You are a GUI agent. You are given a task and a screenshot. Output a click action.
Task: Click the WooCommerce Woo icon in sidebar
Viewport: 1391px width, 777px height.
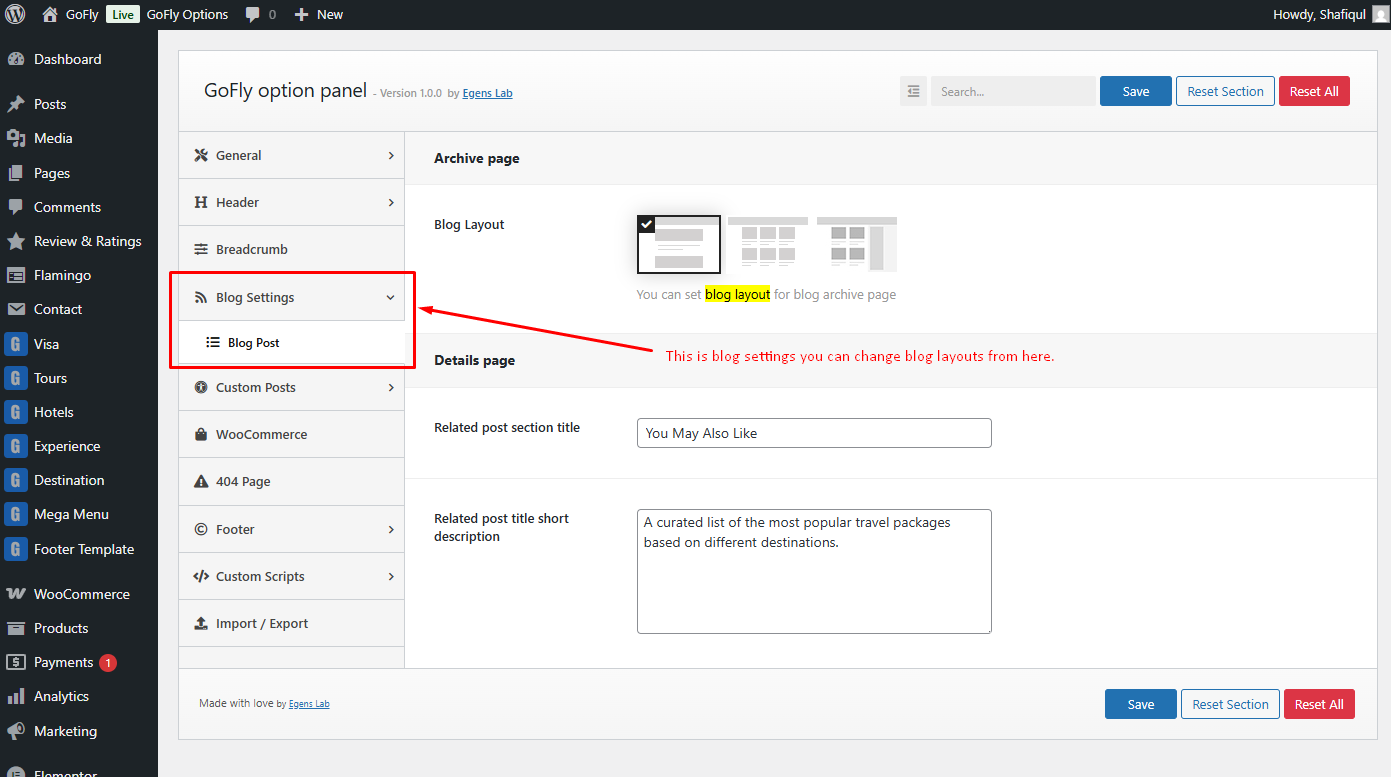tap(16, 594)
